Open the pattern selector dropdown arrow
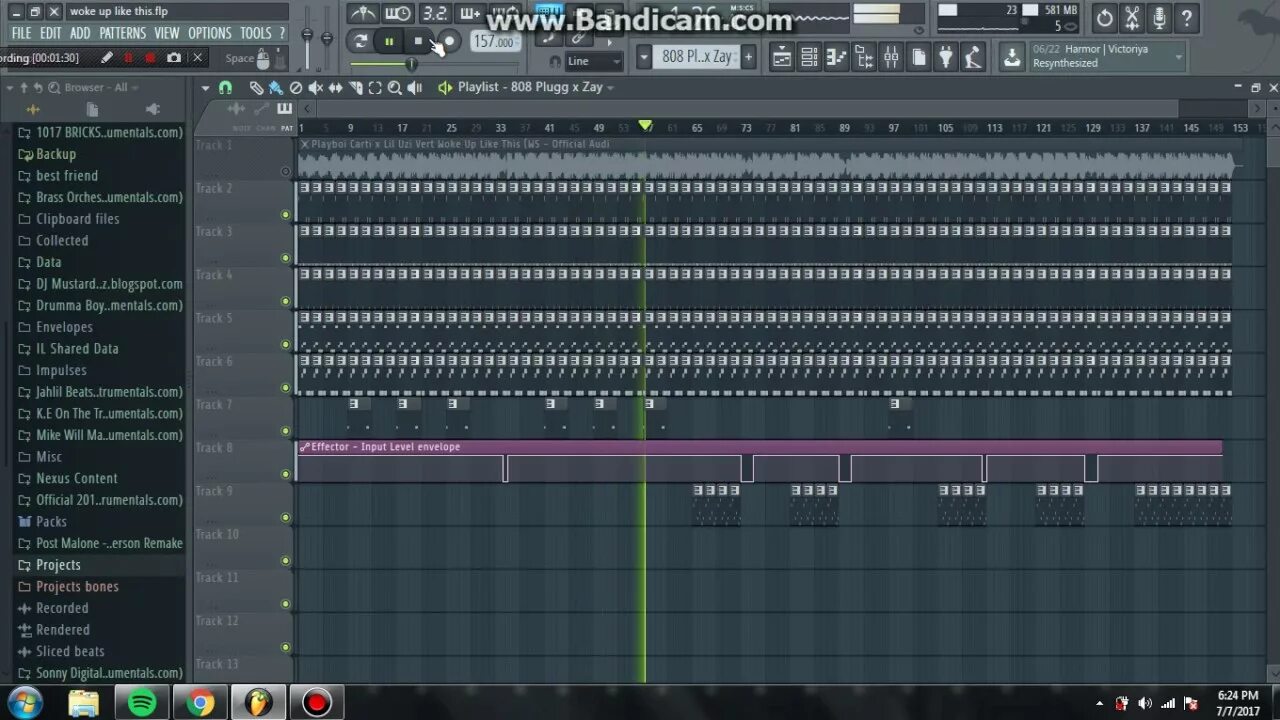The width and height of the screenshot is (1280, 720). tap(643, 57)
